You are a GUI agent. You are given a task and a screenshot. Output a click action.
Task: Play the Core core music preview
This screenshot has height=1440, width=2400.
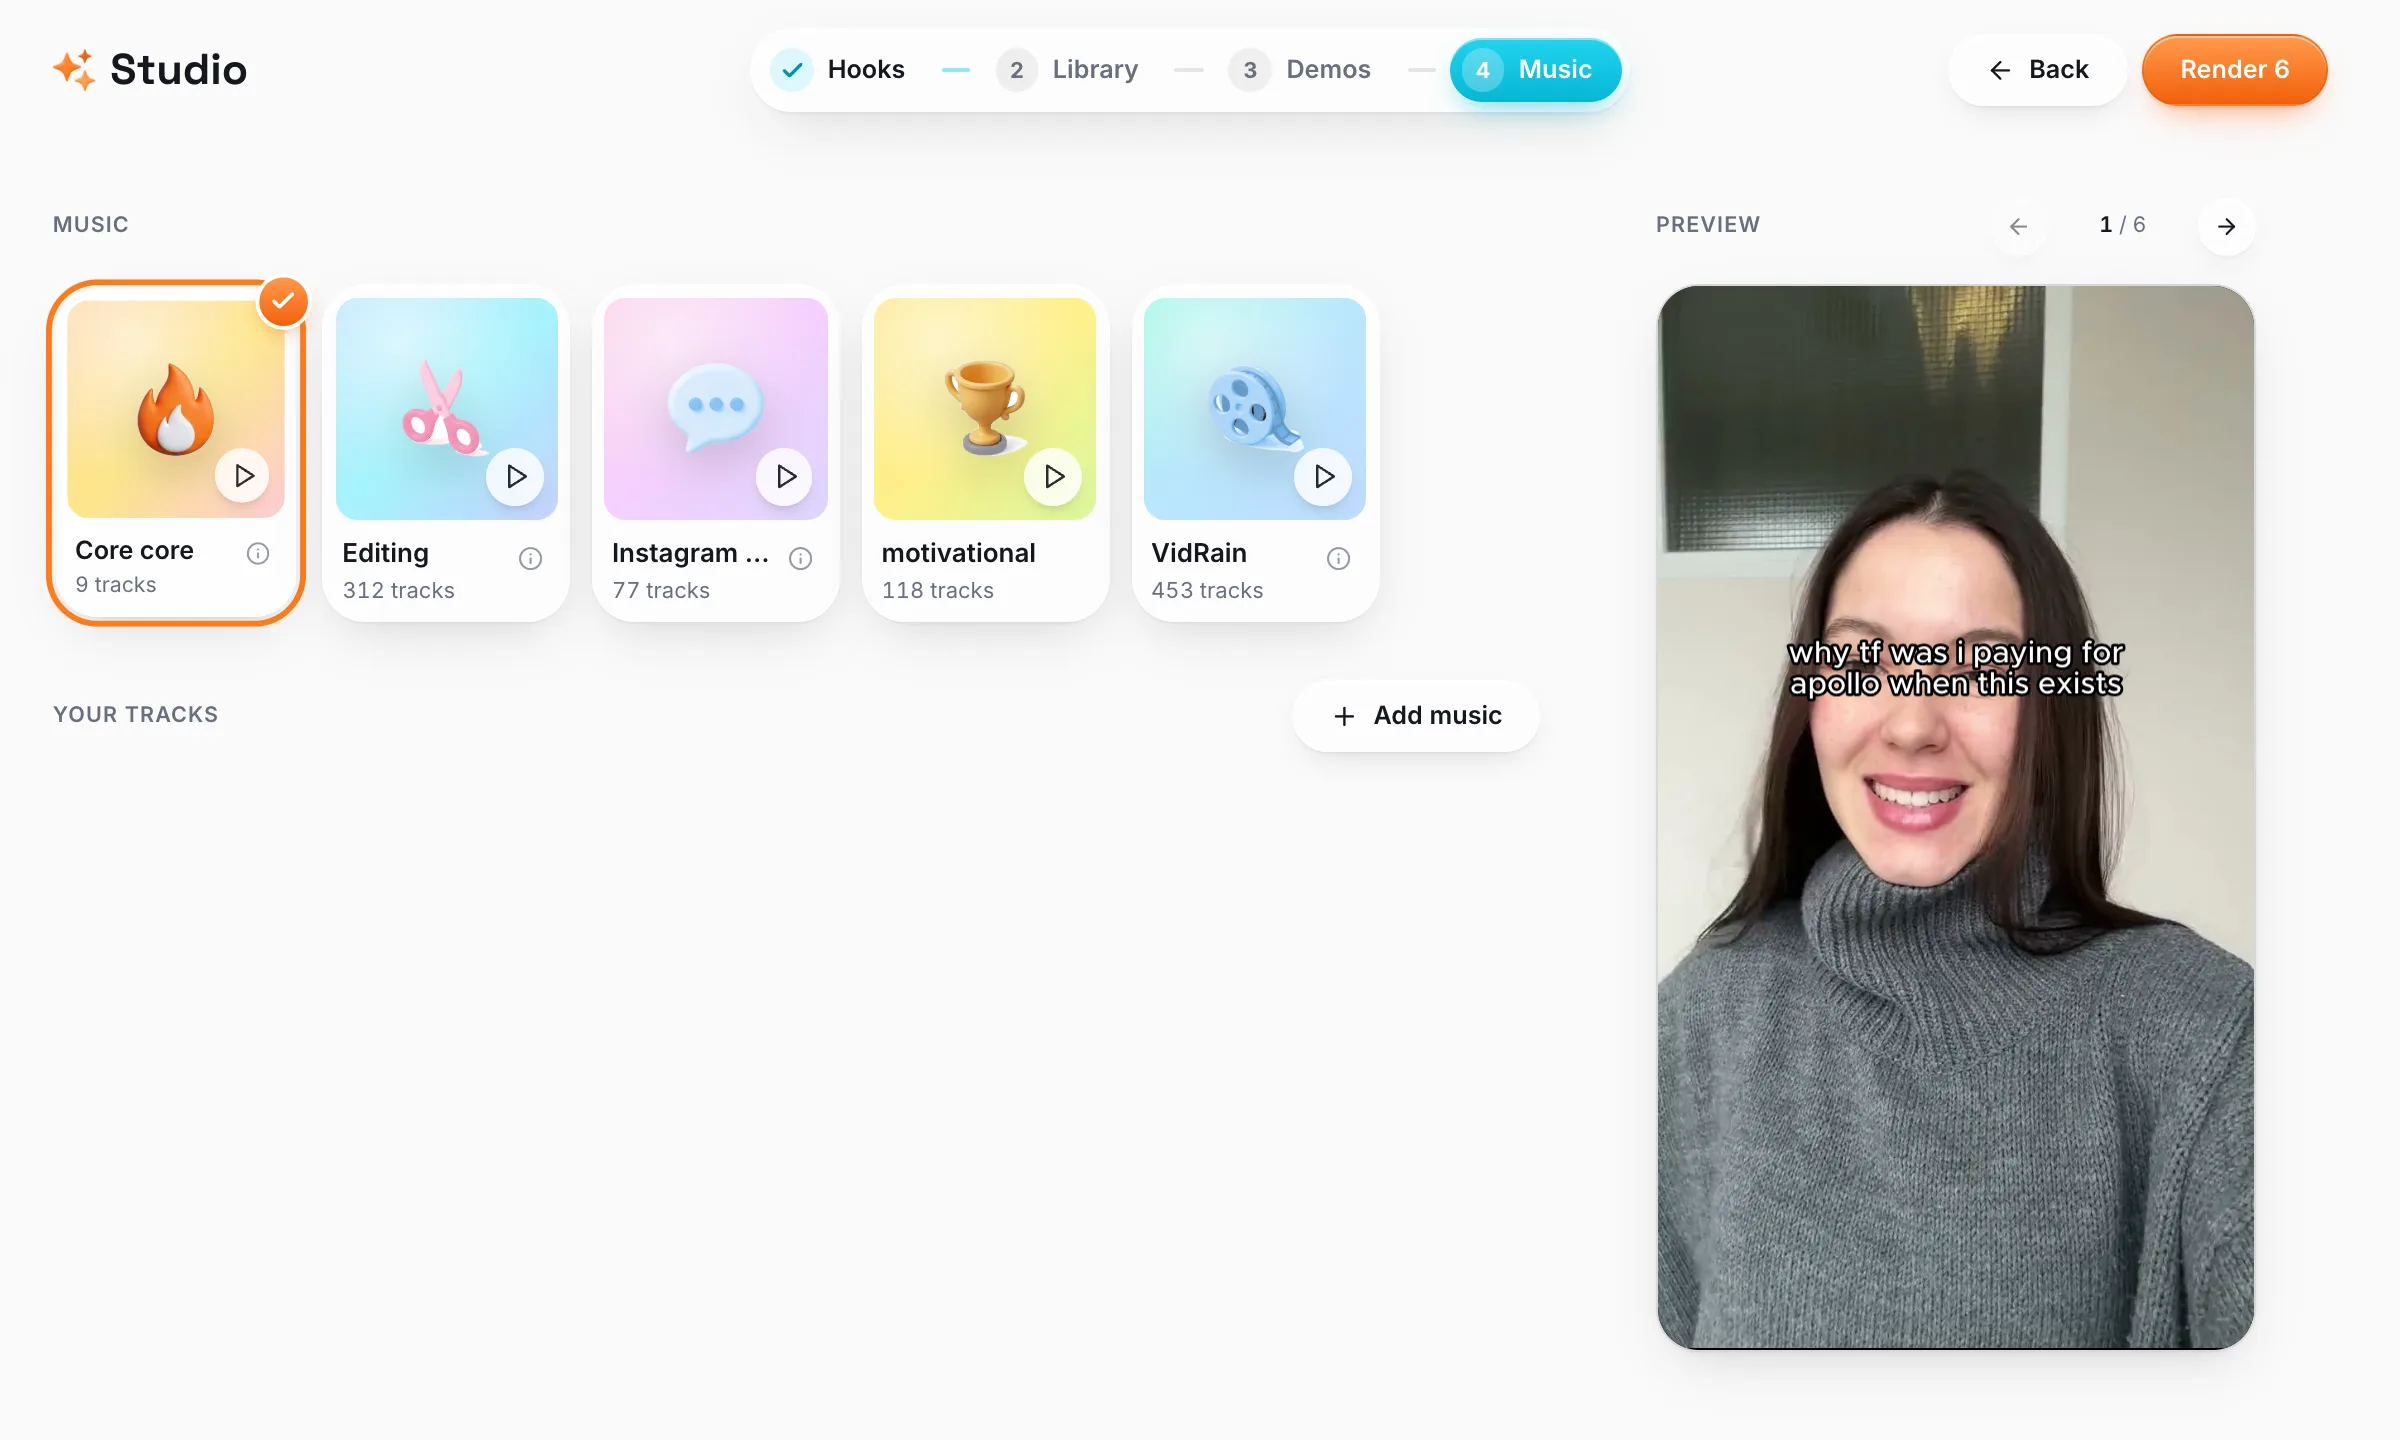[x=243, y=476]
